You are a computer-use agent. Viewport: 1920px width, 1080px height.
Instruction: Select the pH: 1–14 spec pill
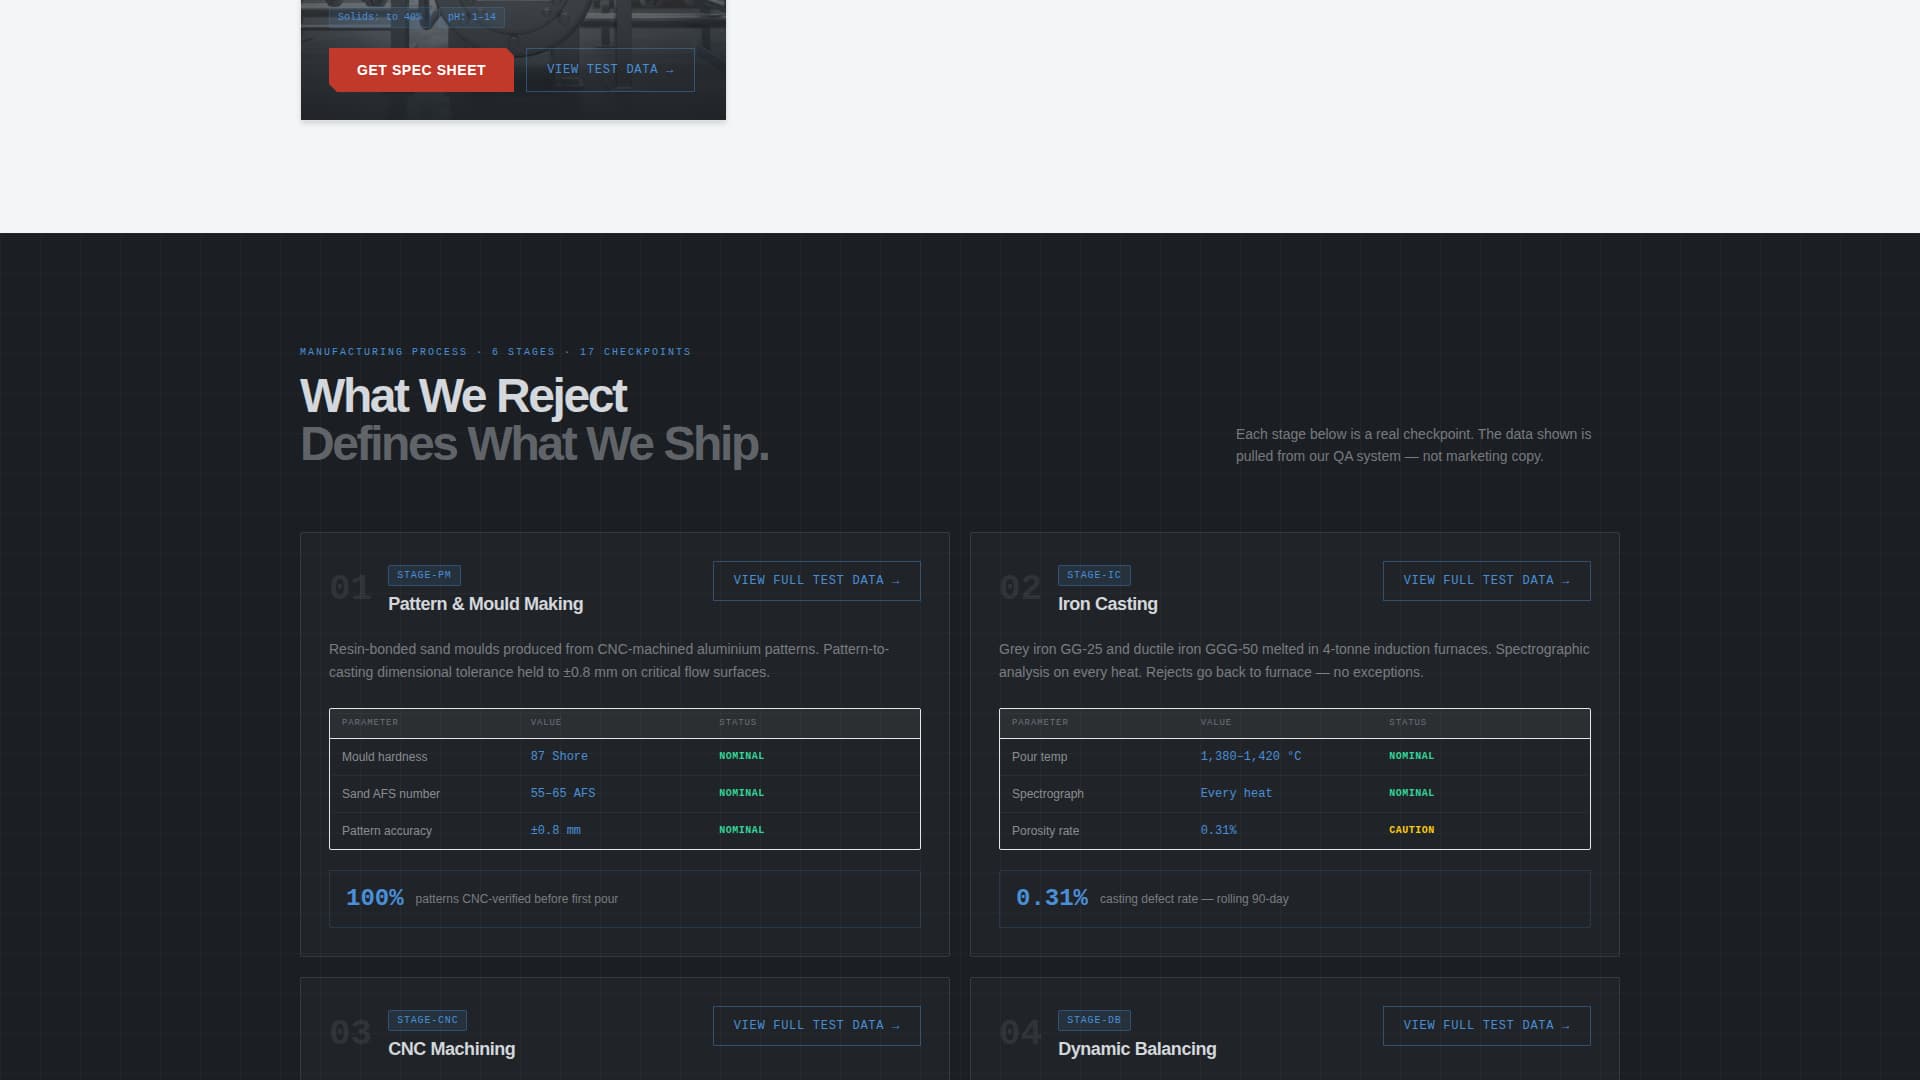click(470, 16)
